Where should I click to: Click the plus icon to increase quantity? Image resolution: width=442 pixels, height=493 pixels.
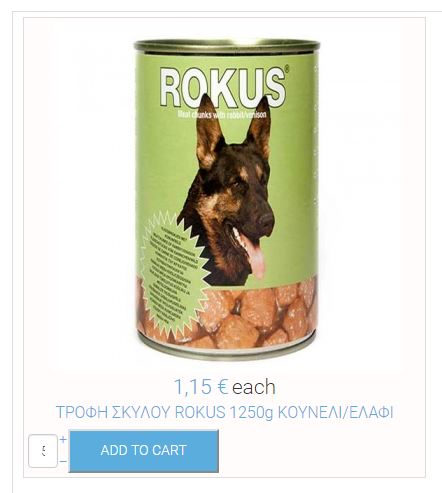pos(63,439)
